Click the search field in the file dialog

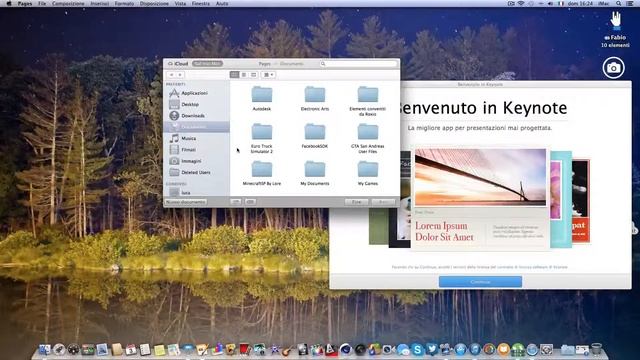358,64
